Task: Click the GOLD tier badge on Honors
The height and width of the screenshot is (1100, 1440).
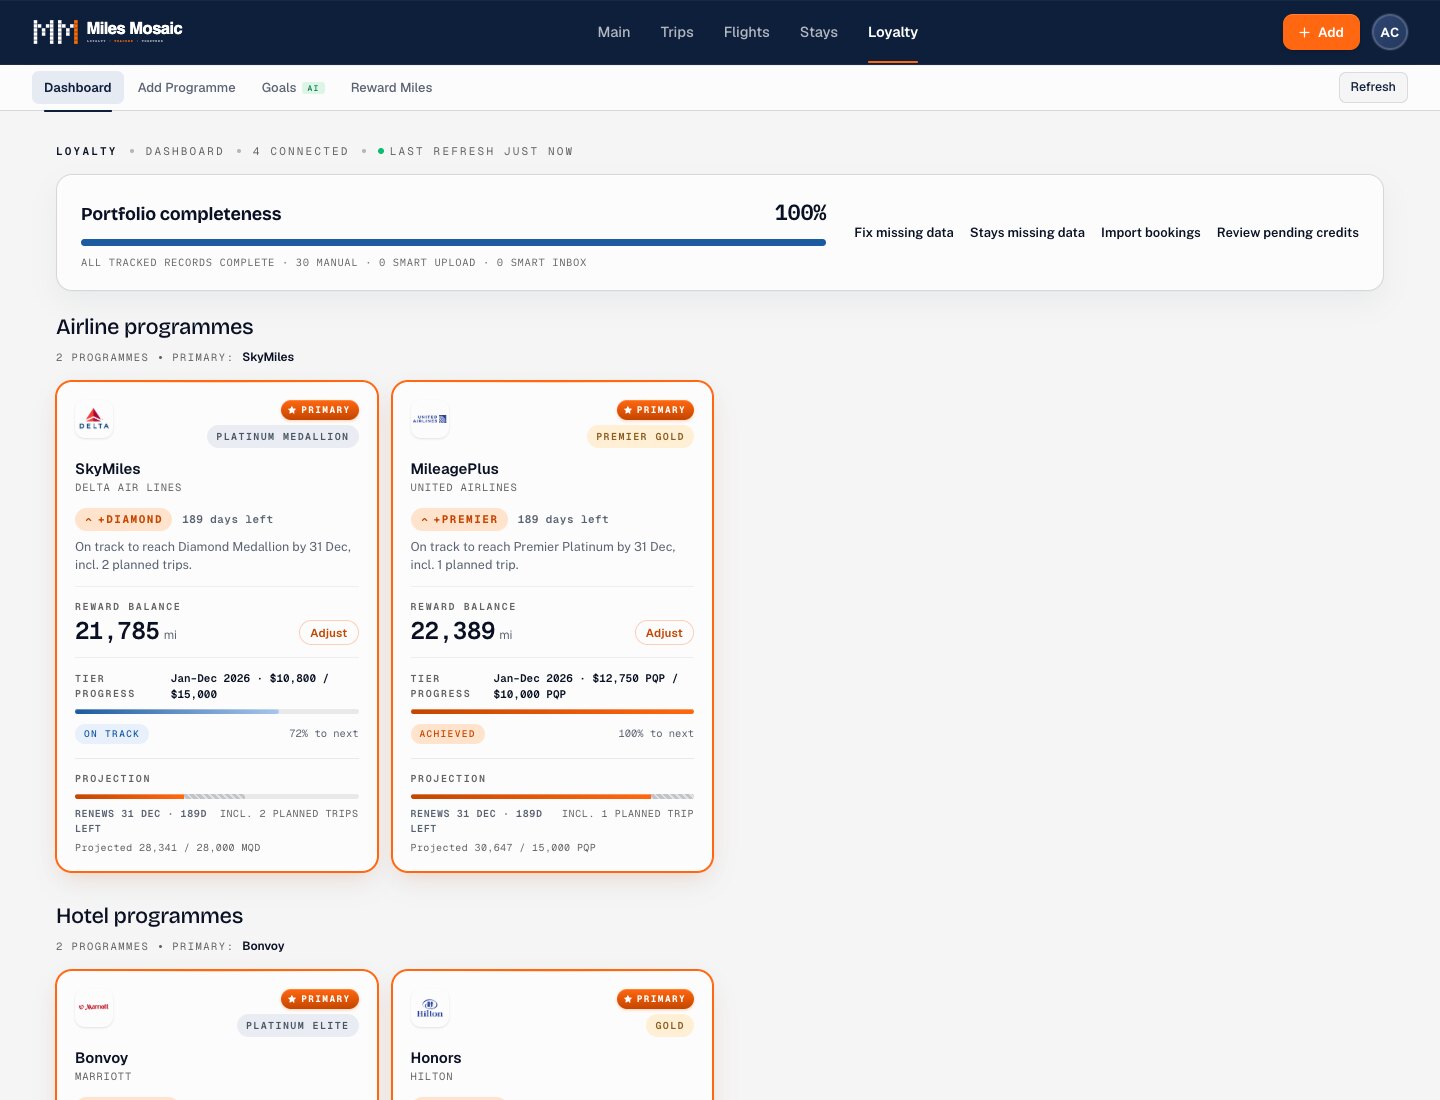Action: [x=670, y=1026]
